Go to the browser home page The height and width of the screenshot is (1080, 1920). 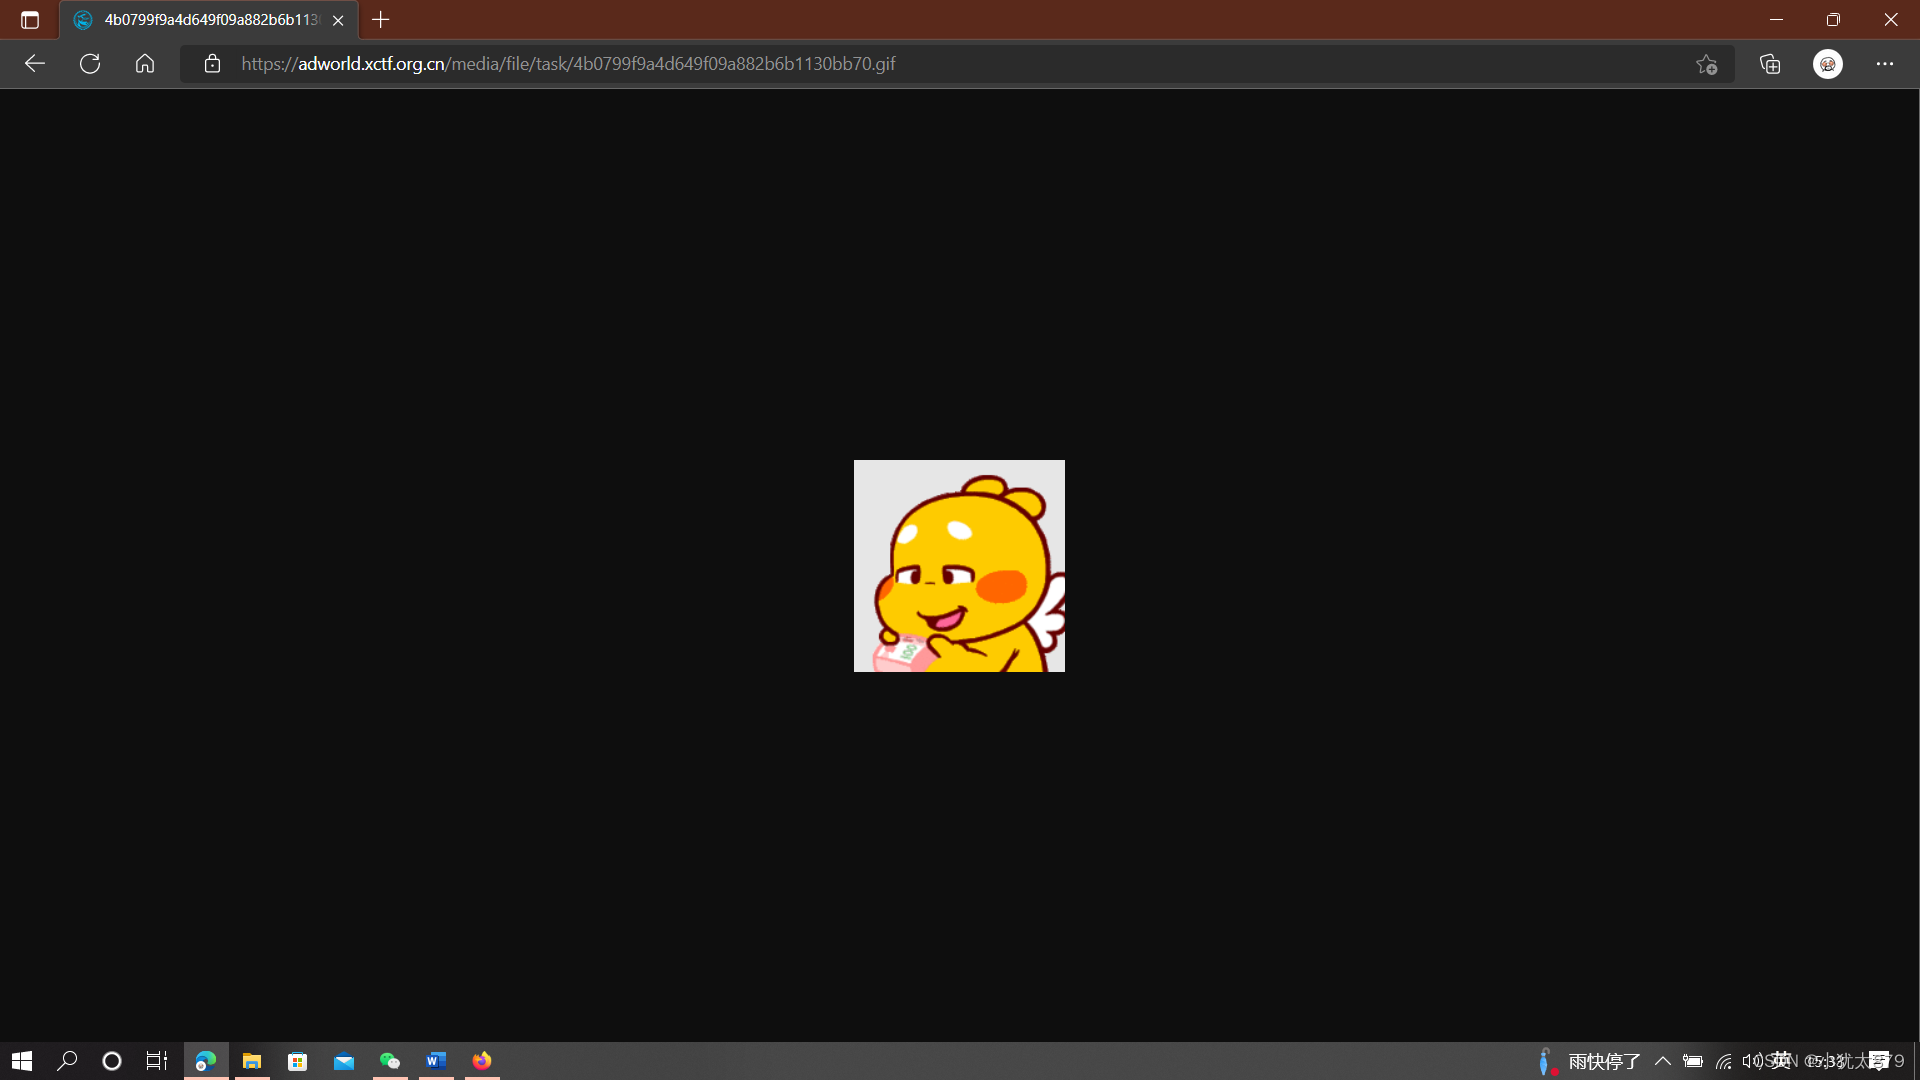pyautogui.click(x=145, y=64)
